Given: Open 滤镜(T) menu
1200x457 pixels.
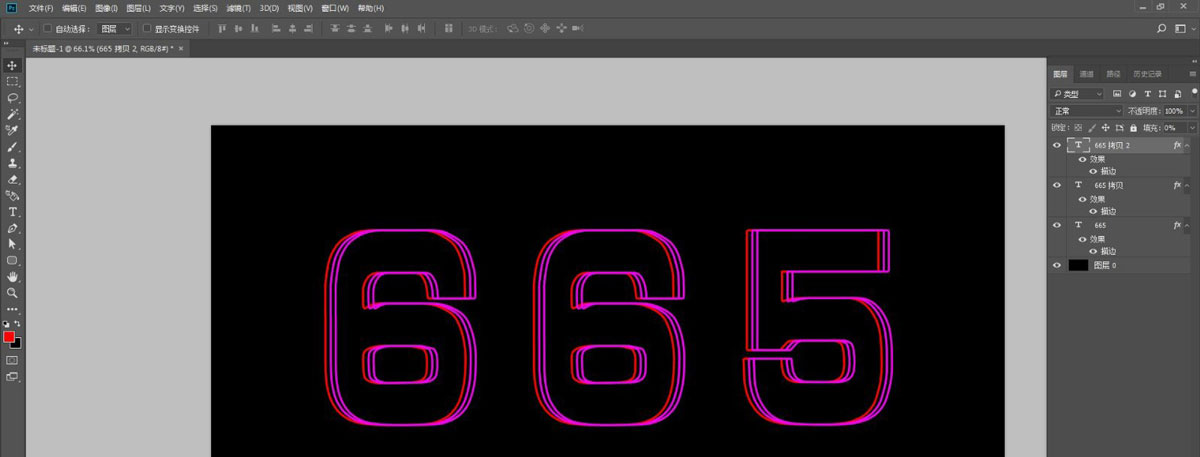Looking at the screenshot, I should [x=237, y=8].
